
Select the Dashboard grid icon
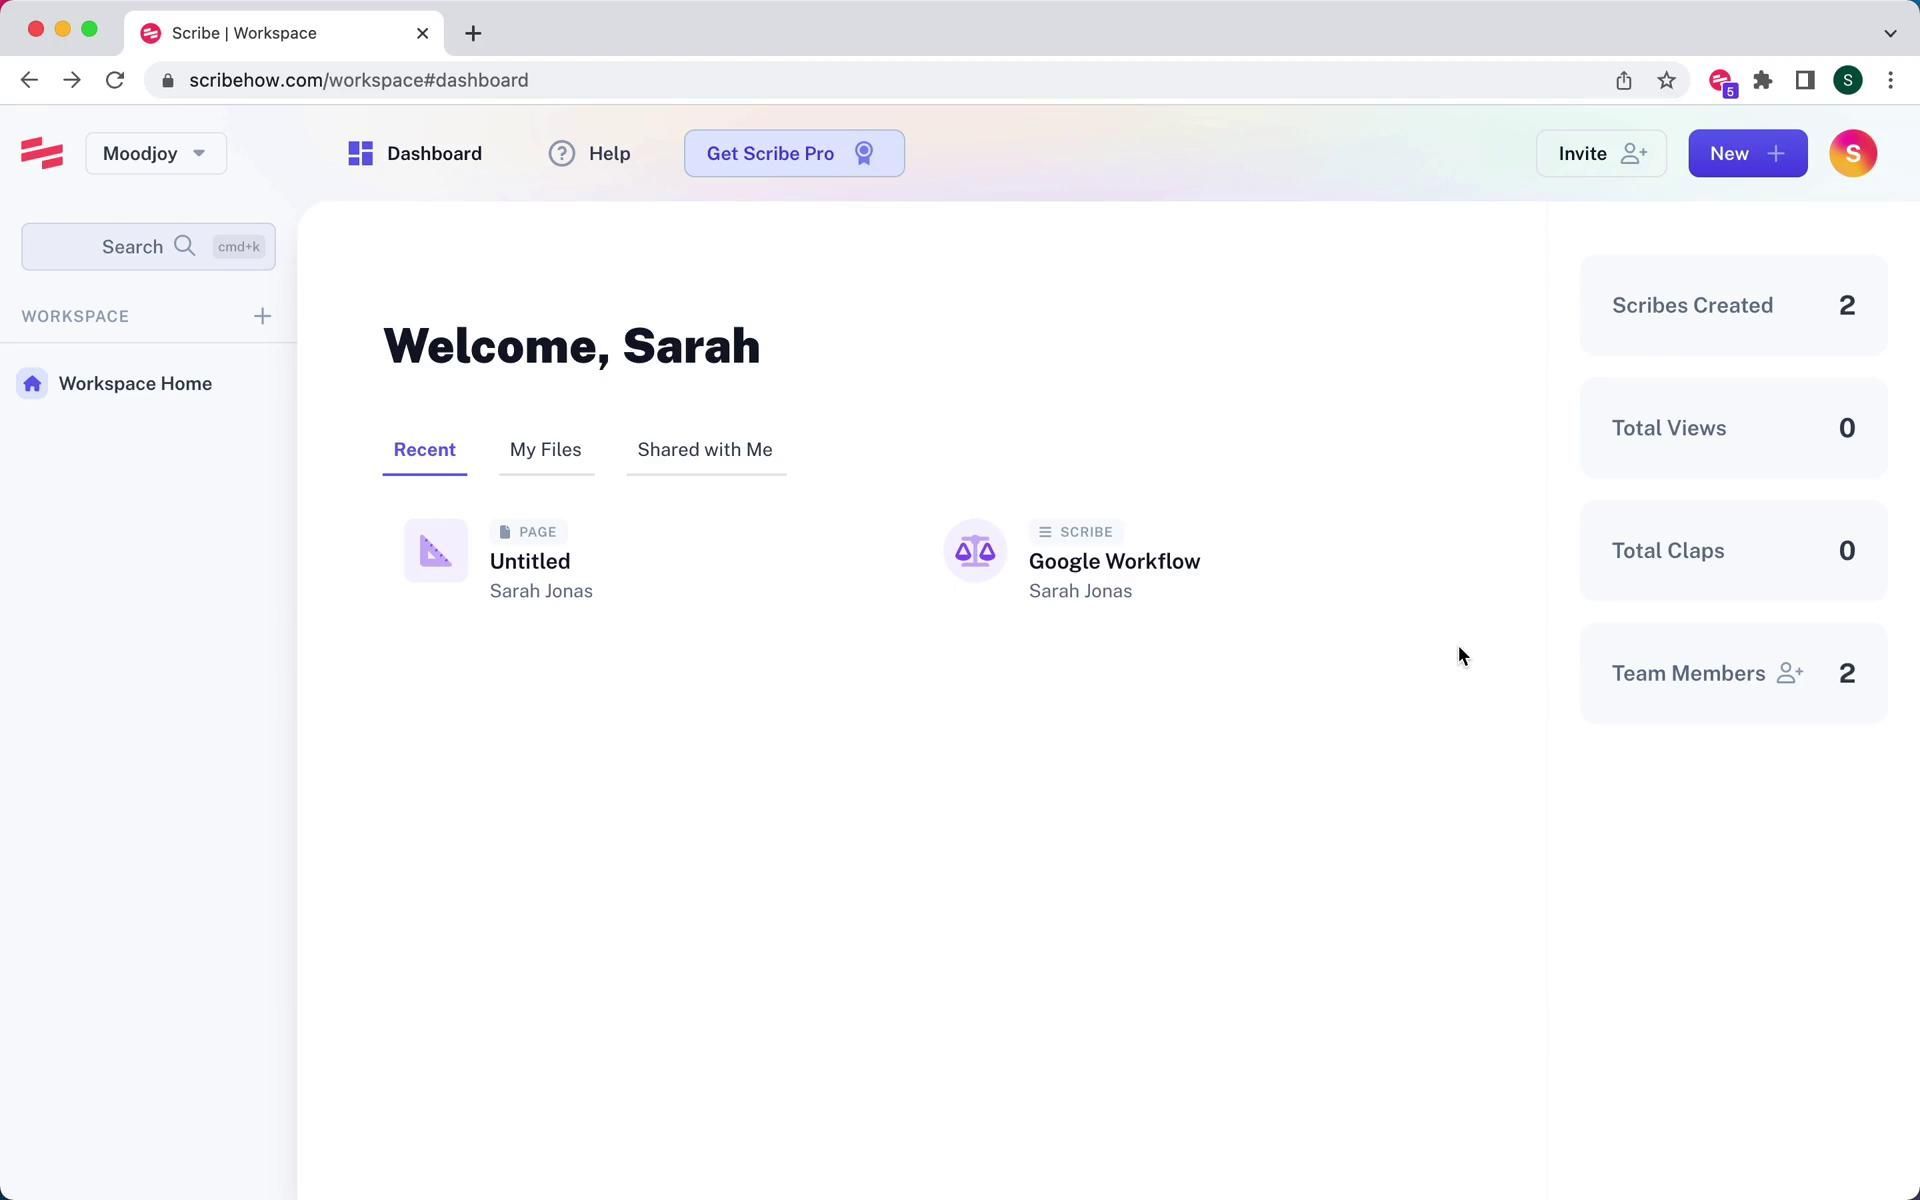(360, 153)
